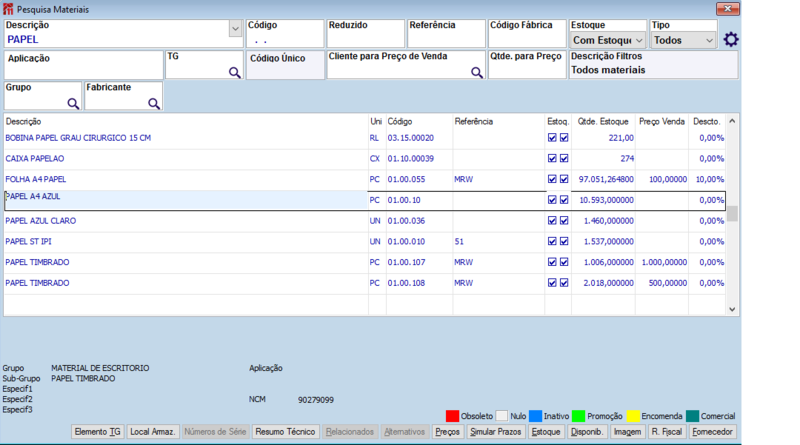
Task: Open Cliente para Preço de Venda search magnifier
Action: click(477, 72)
